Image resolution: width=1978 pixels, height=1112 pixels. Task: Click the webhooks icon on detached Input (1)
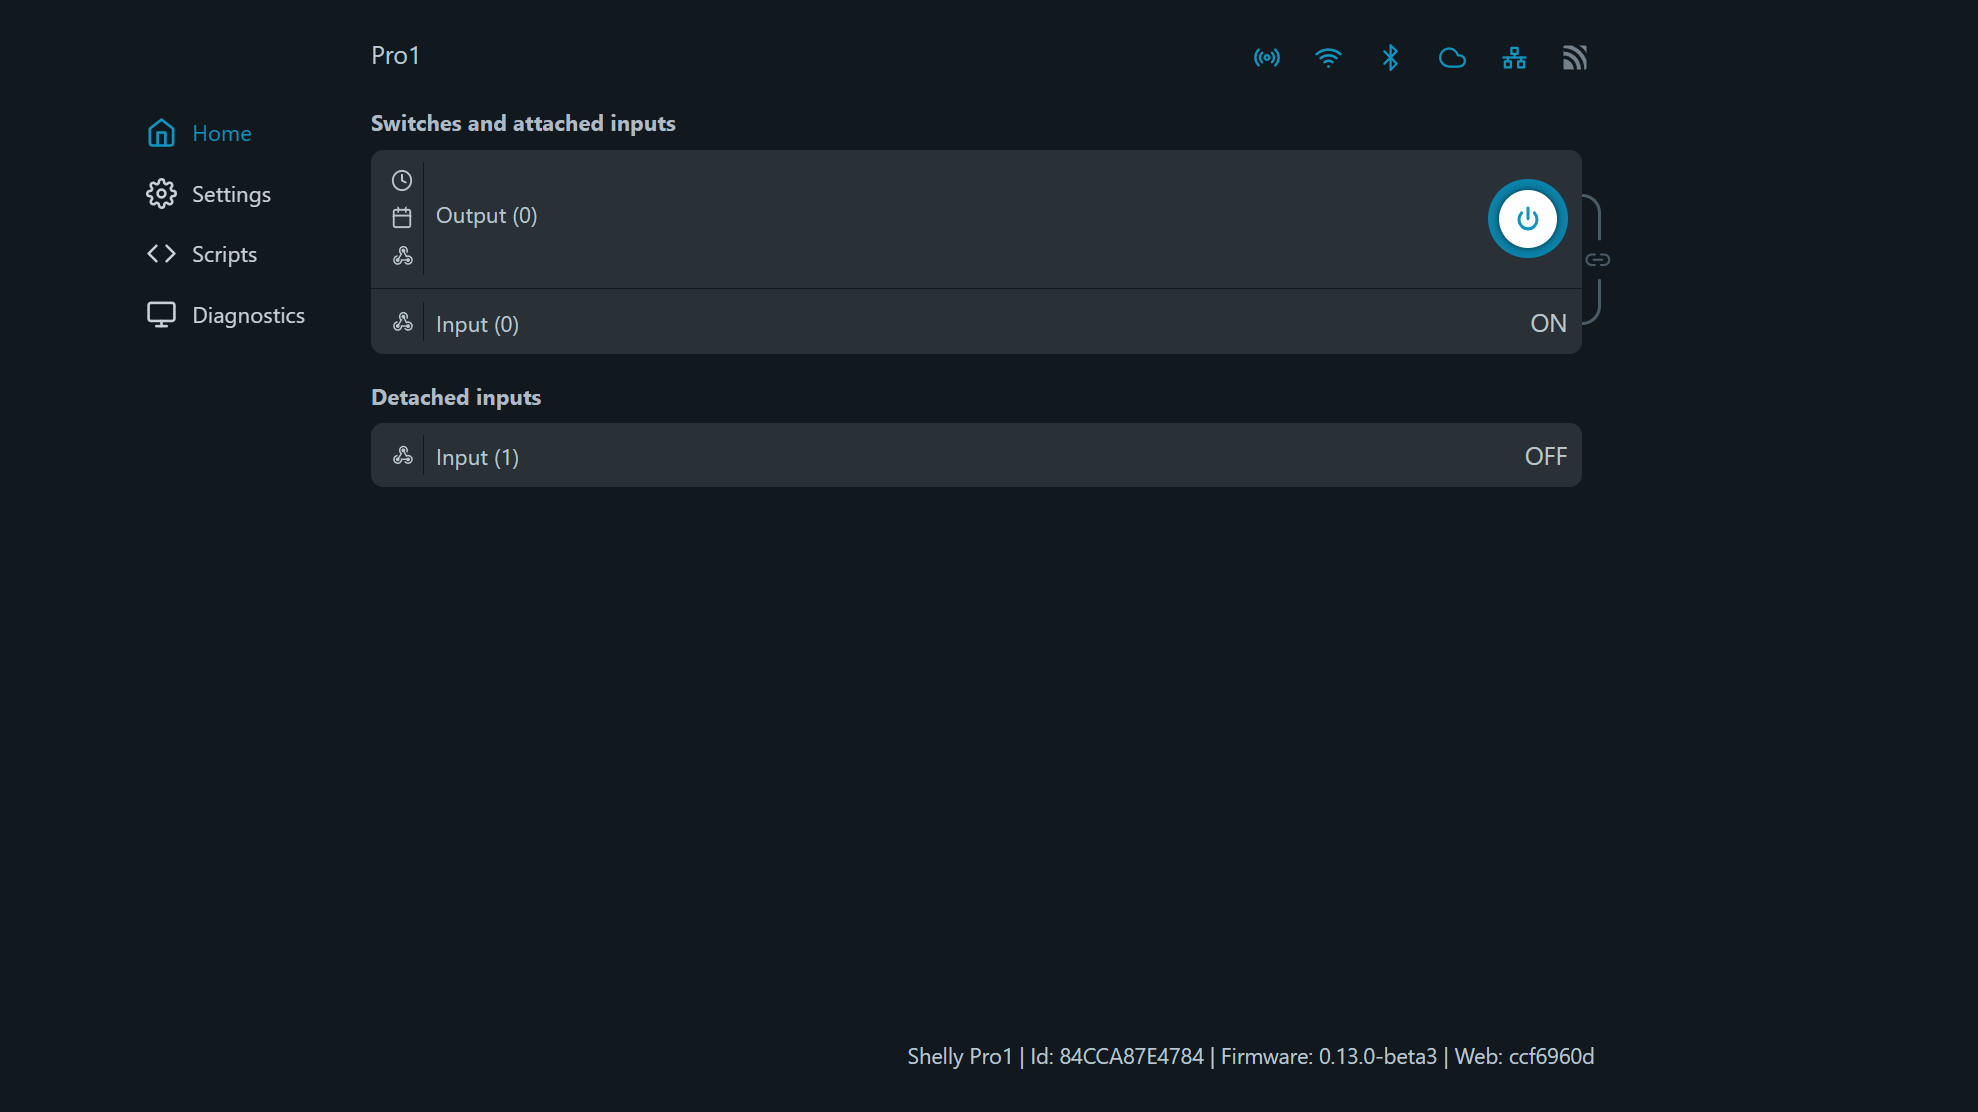(403, 455)
